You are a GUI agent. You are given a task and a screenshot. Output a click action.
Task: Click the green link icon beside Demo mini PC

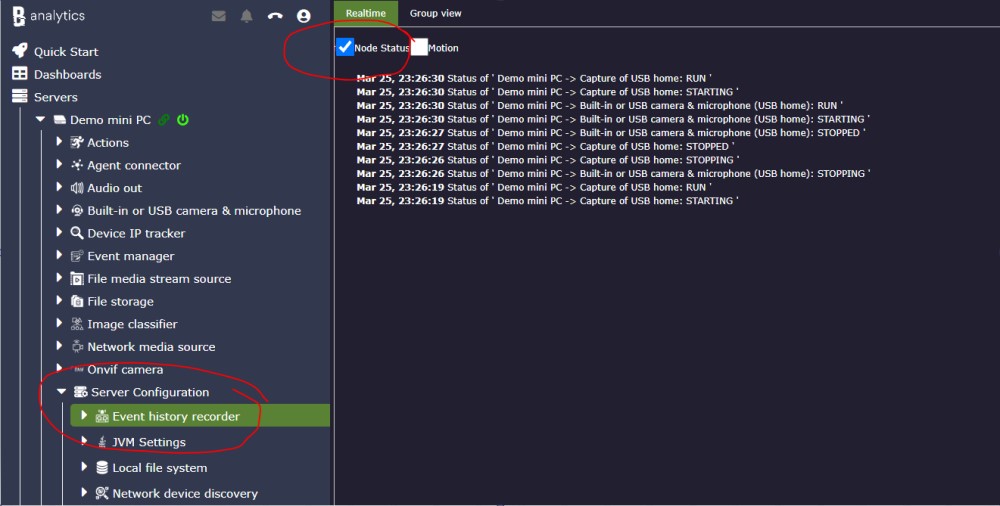point(164,120)
